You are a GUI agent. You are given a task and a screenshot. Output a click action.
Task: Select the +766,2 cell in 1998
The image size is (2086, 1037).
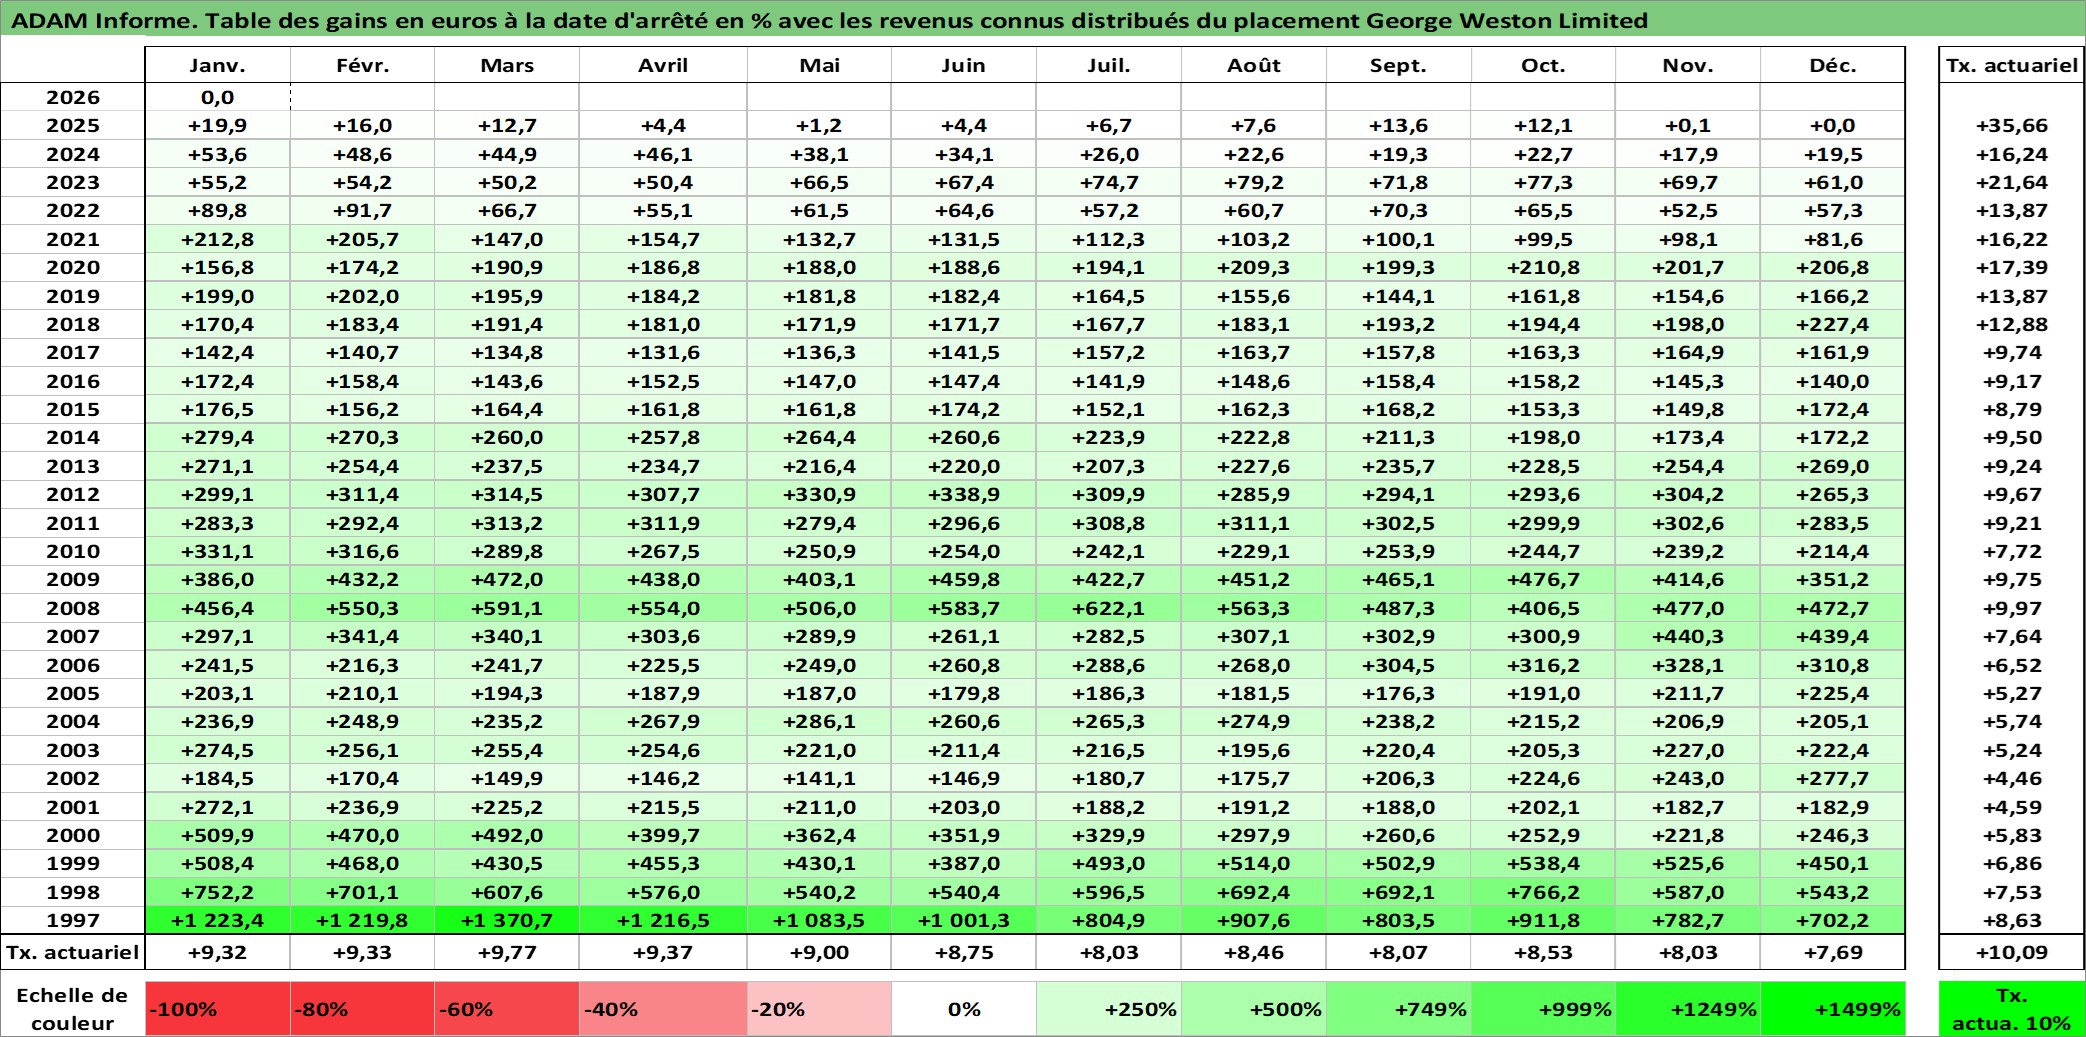pyautogui.click(x=1543, y=892)
